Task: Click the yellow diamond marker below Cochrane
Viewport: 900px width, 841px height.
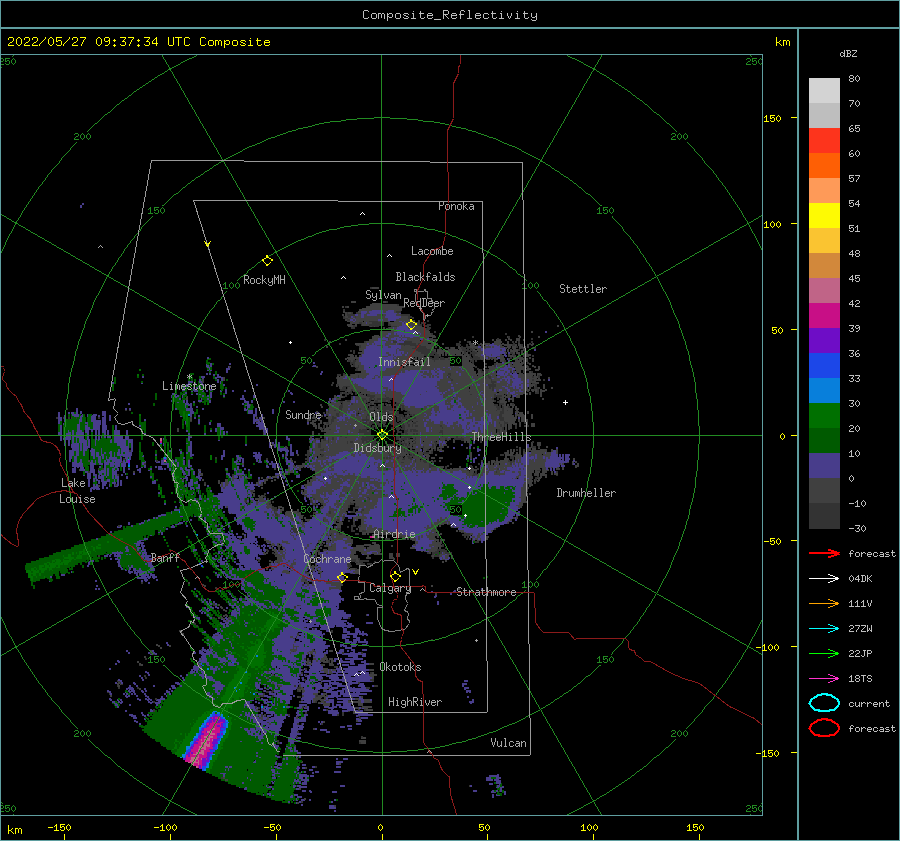Action: click(342, 577)
